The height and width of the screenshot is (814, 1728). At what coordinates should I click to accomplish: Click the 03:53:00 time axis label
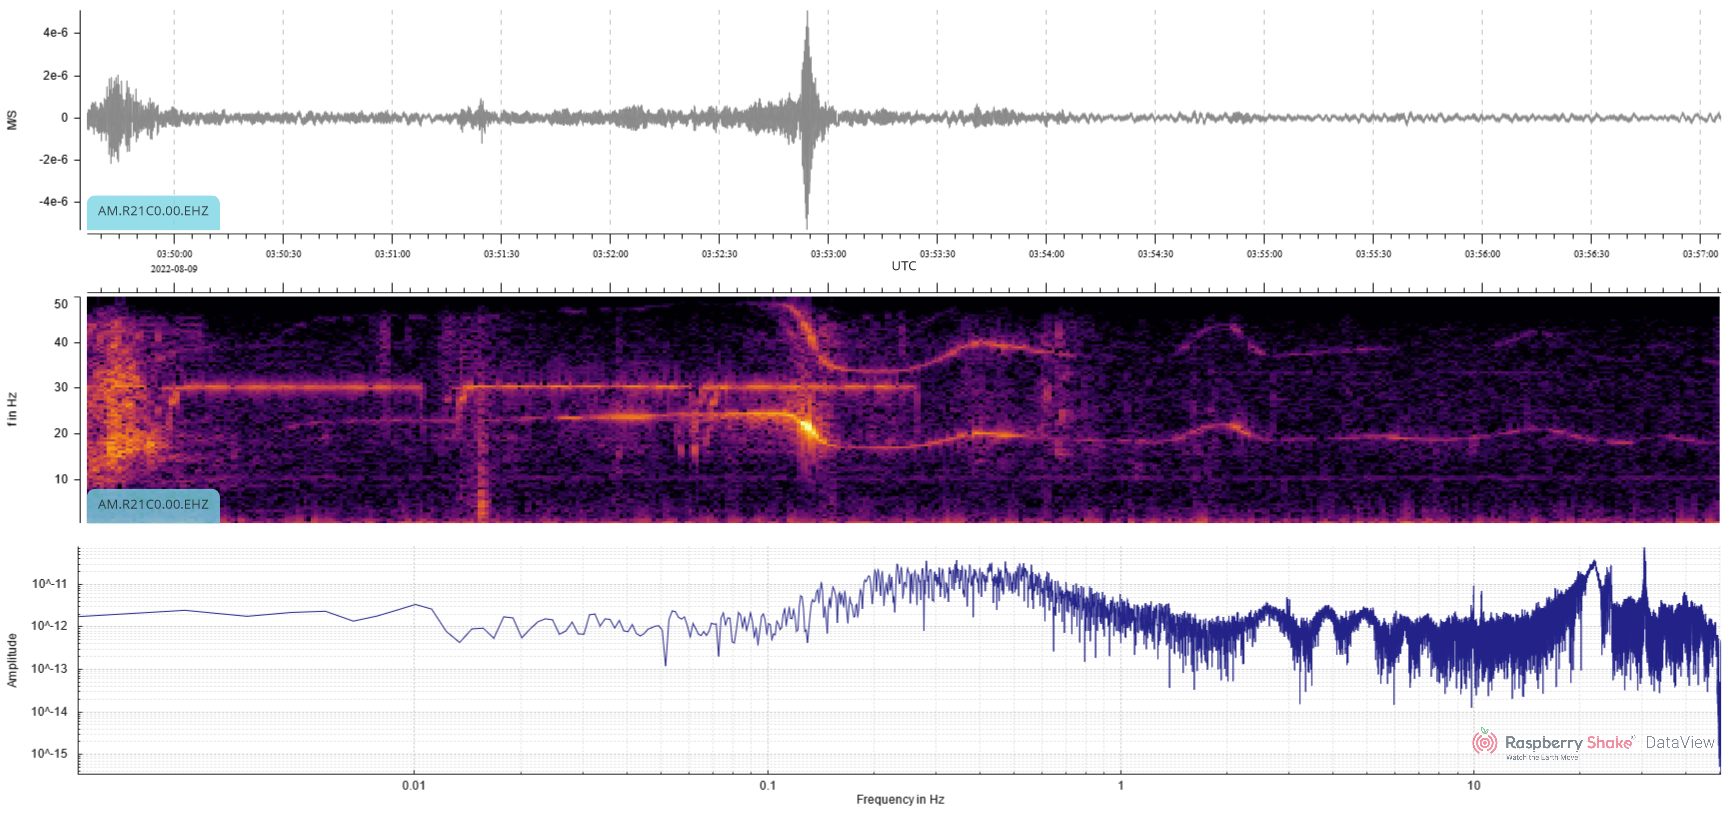828,254
